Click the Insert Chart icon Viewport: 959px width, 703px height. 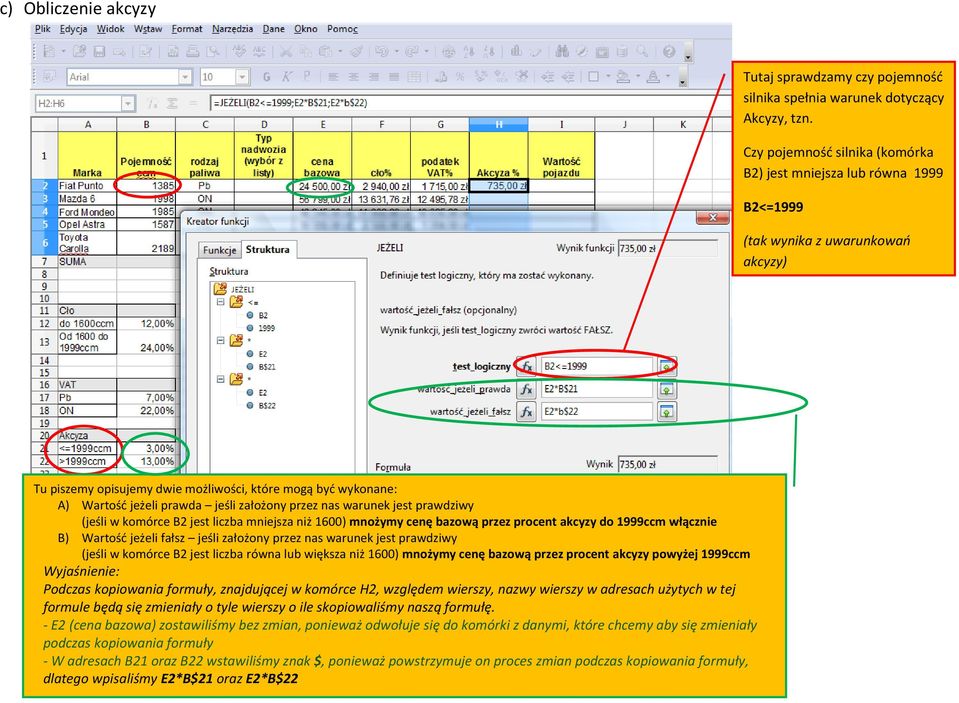click(x=516, y=51)
